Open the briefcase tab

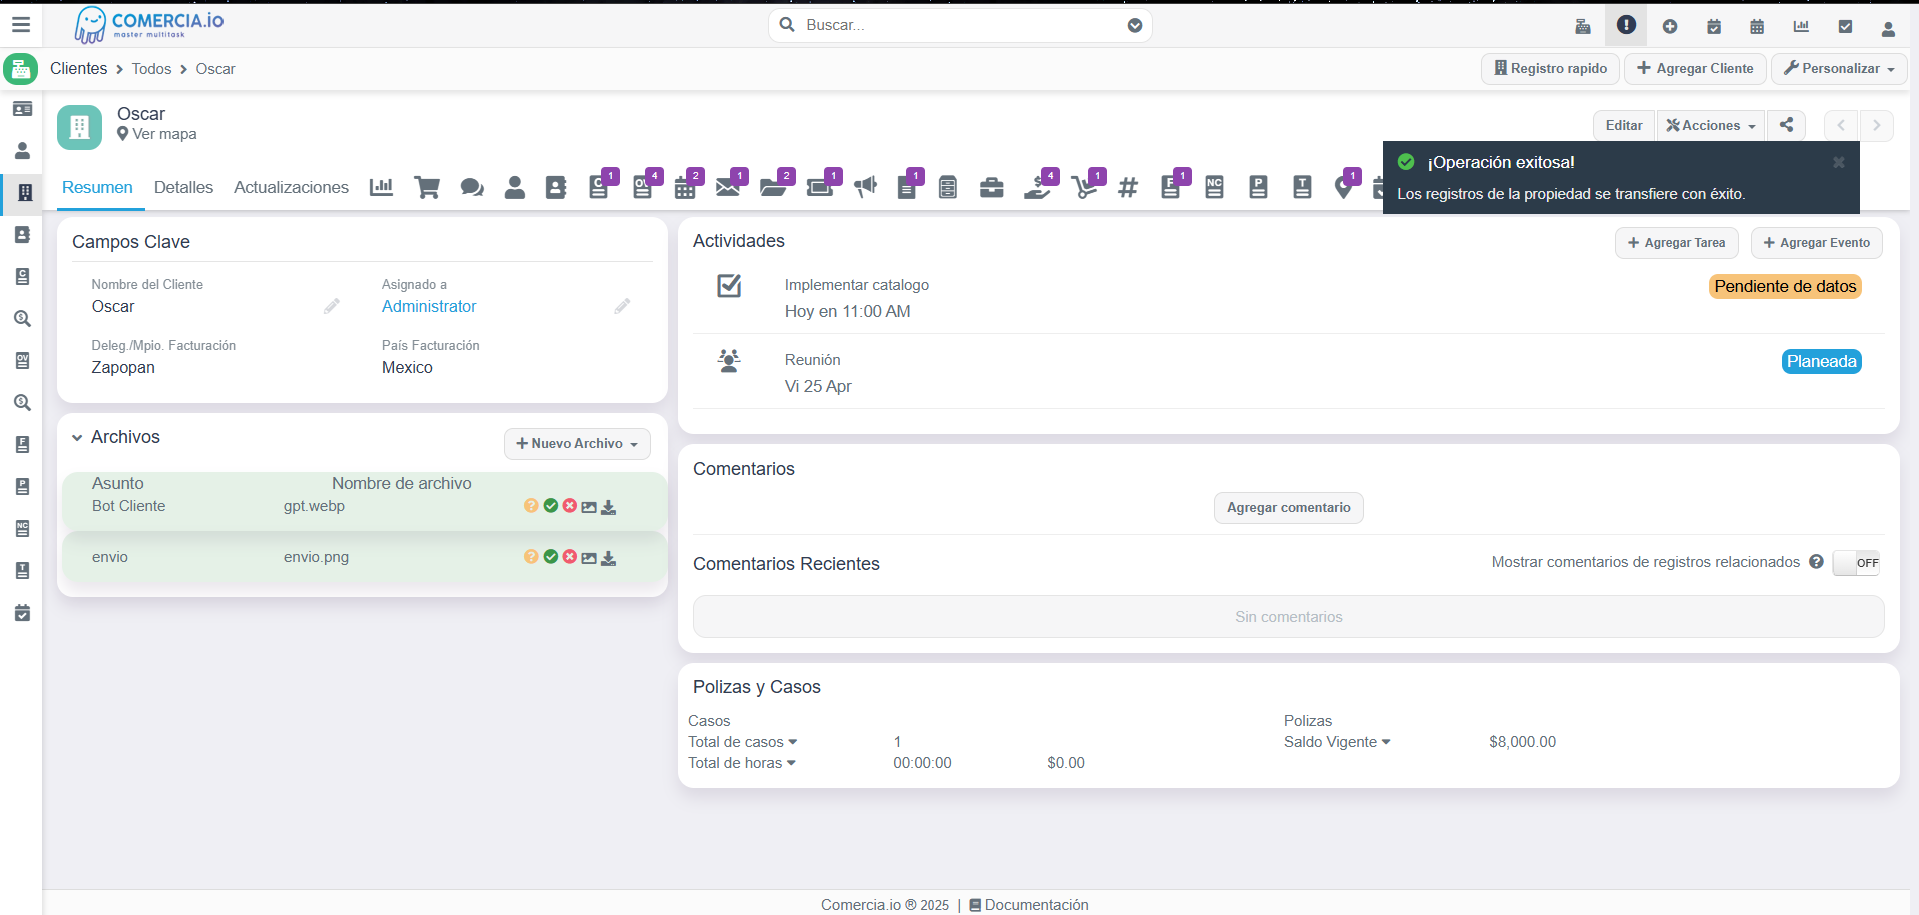[992, 187]
